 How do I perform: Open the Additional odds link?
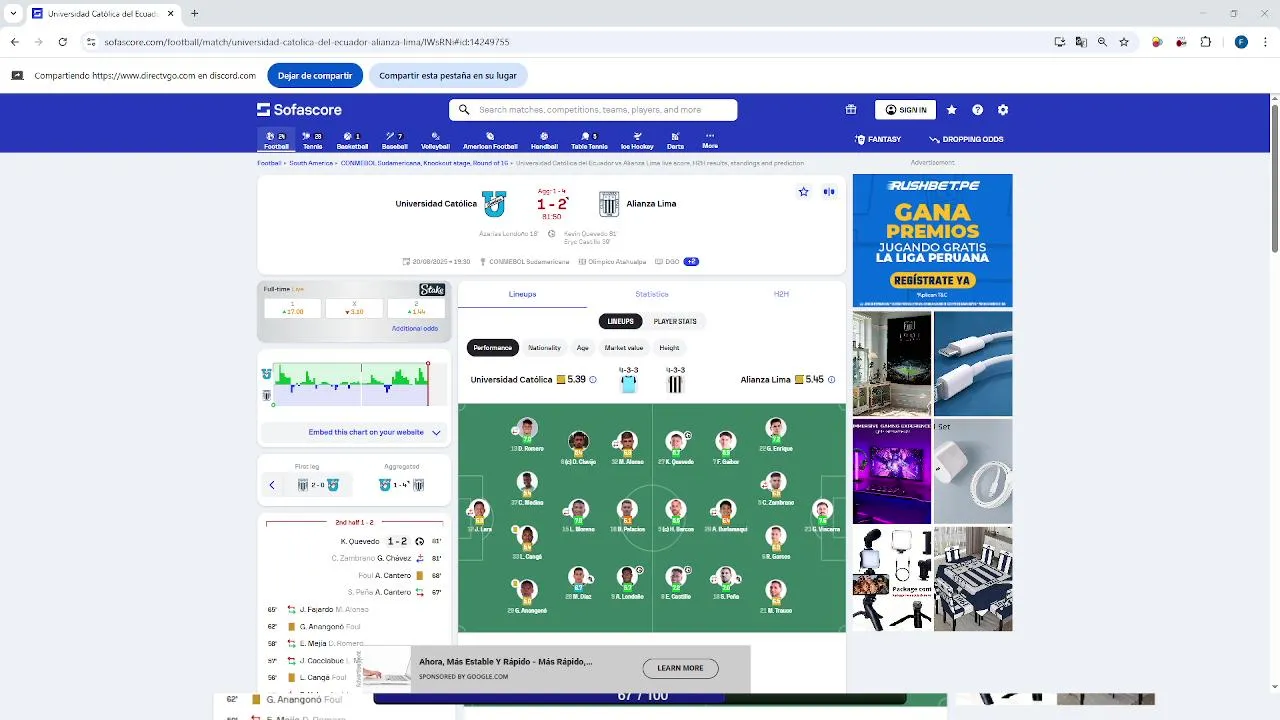tap(415, 329)
